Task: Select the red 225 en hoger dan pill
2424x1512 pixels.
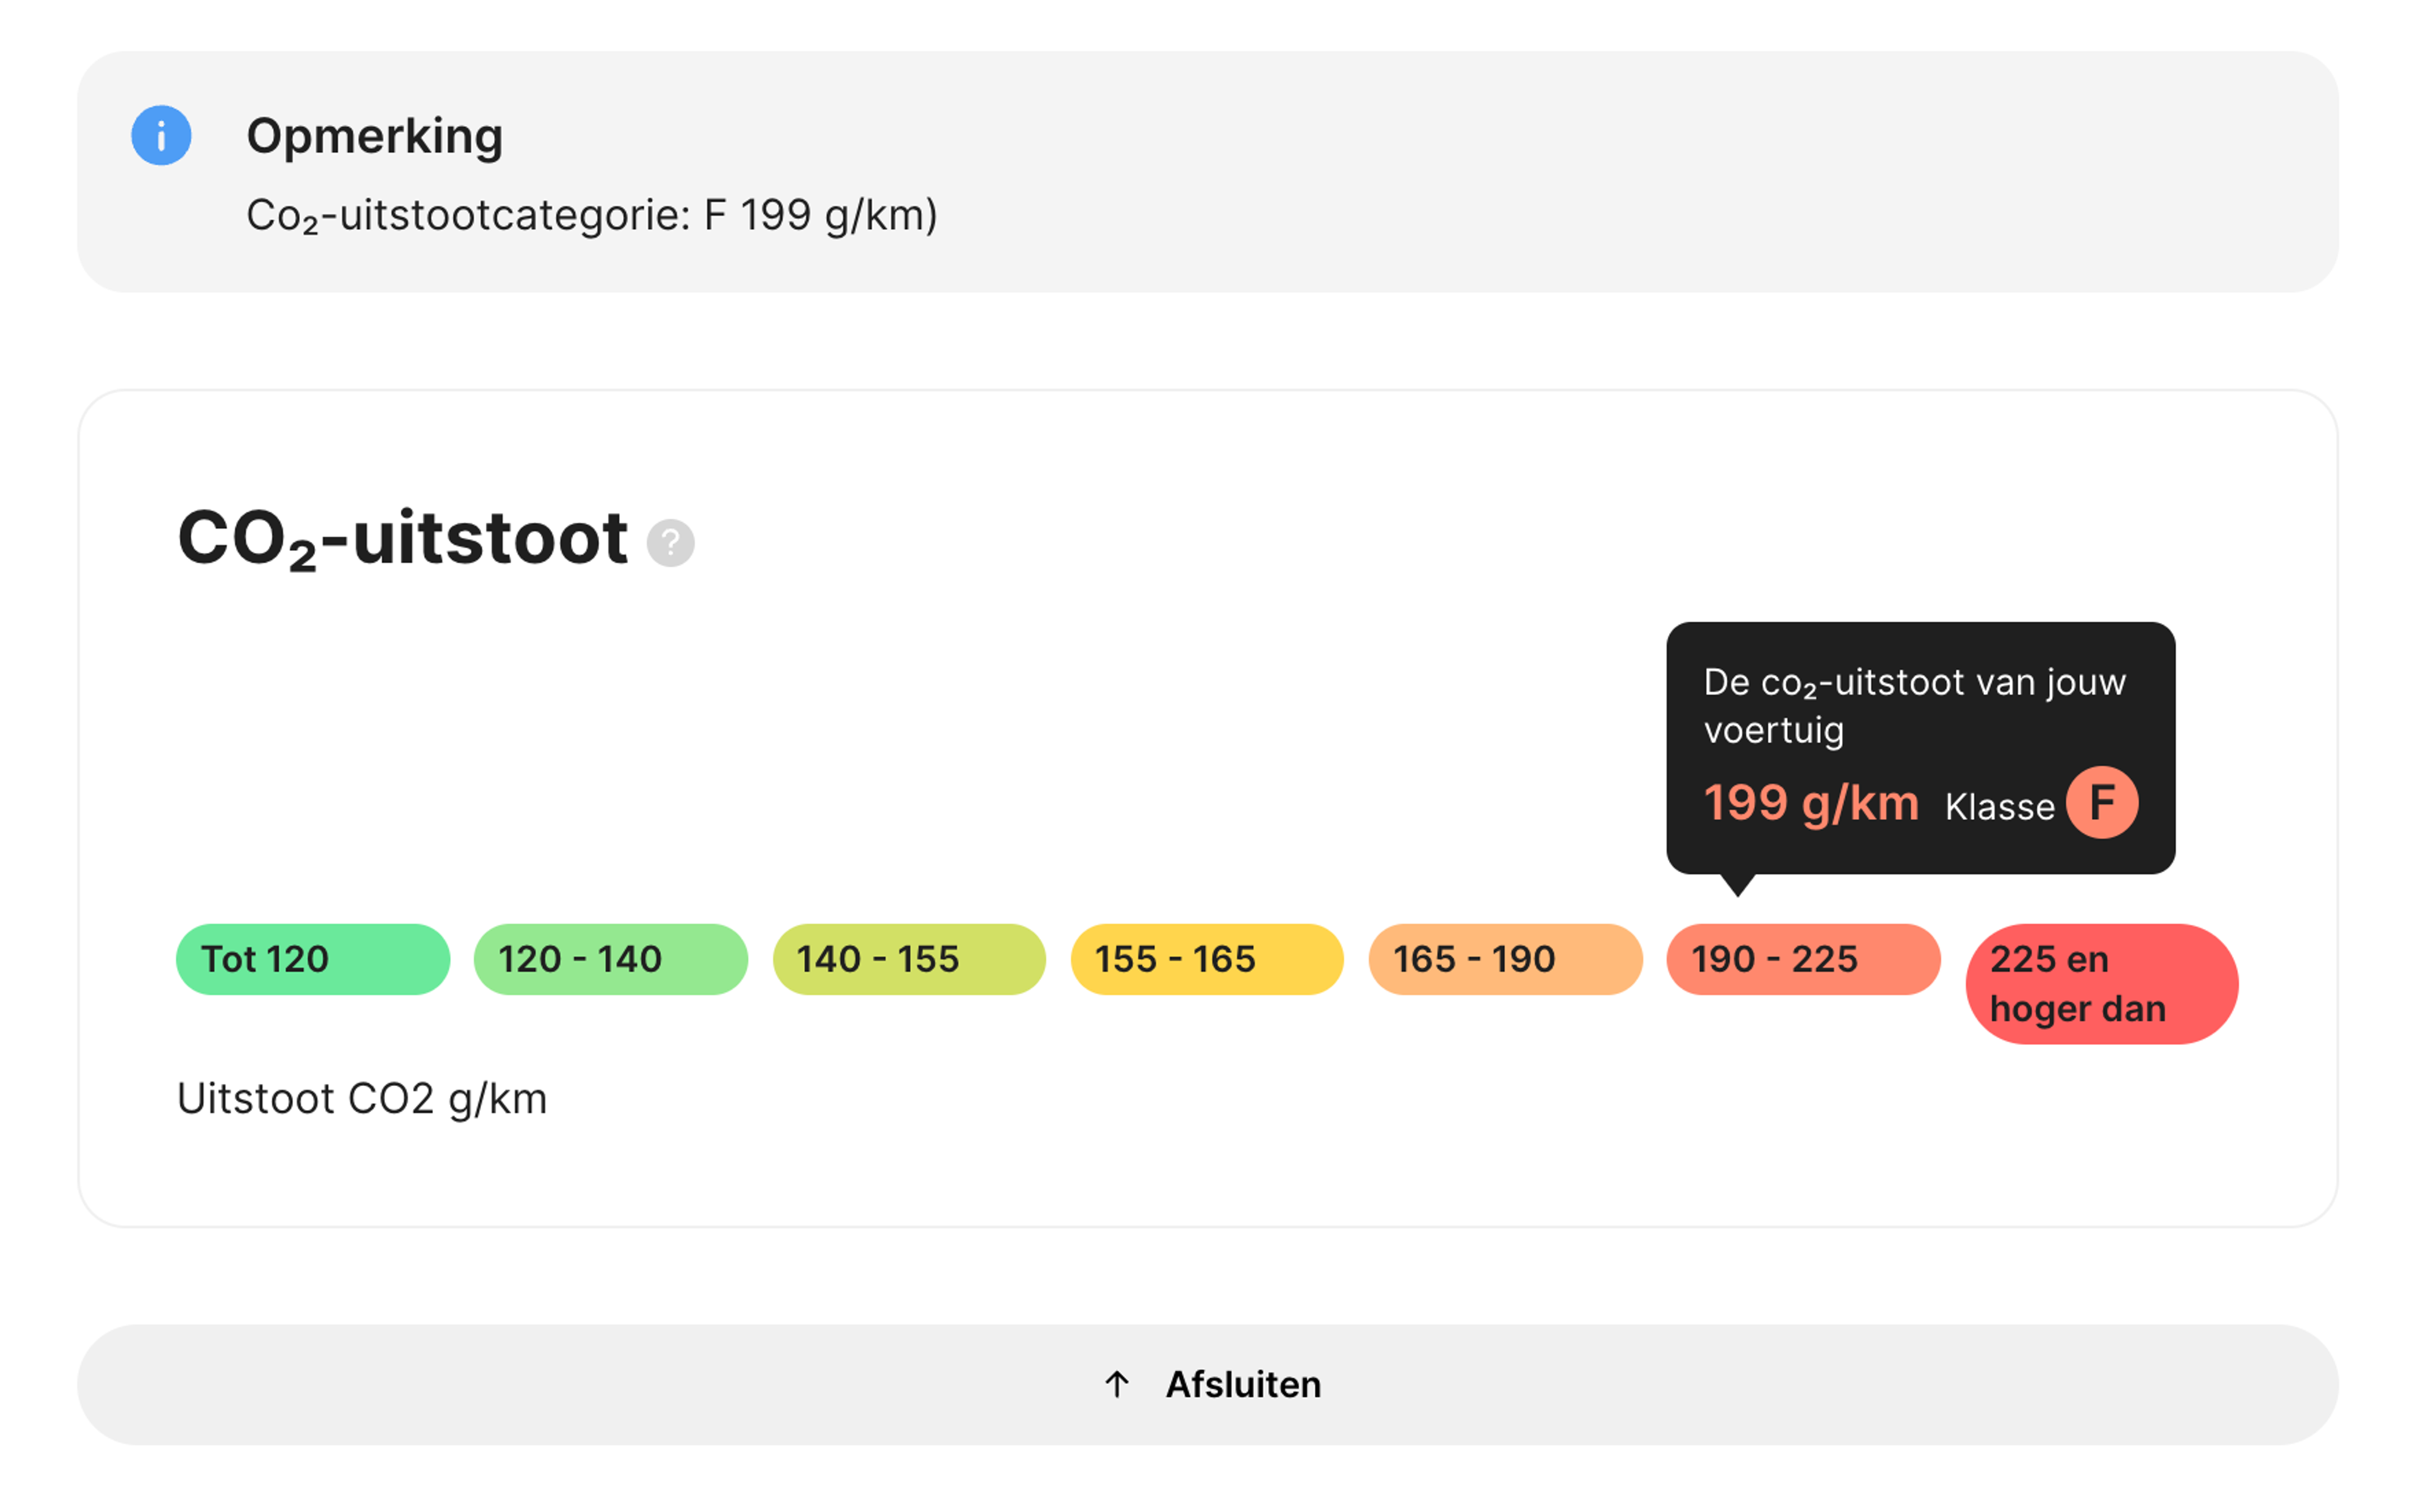Action: (x=2102, y=984)
